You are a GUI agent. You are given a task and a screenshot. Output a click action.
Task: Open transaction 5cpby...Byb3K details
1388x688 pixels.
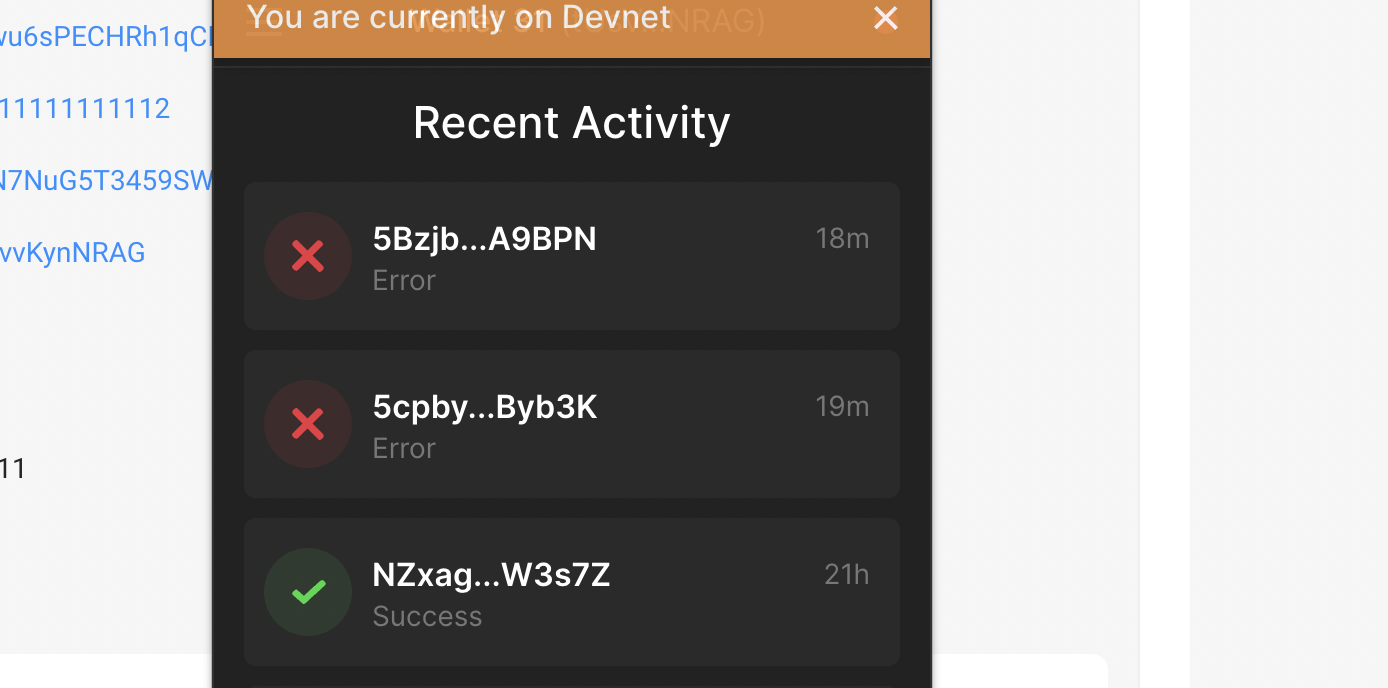coord(484,406)
